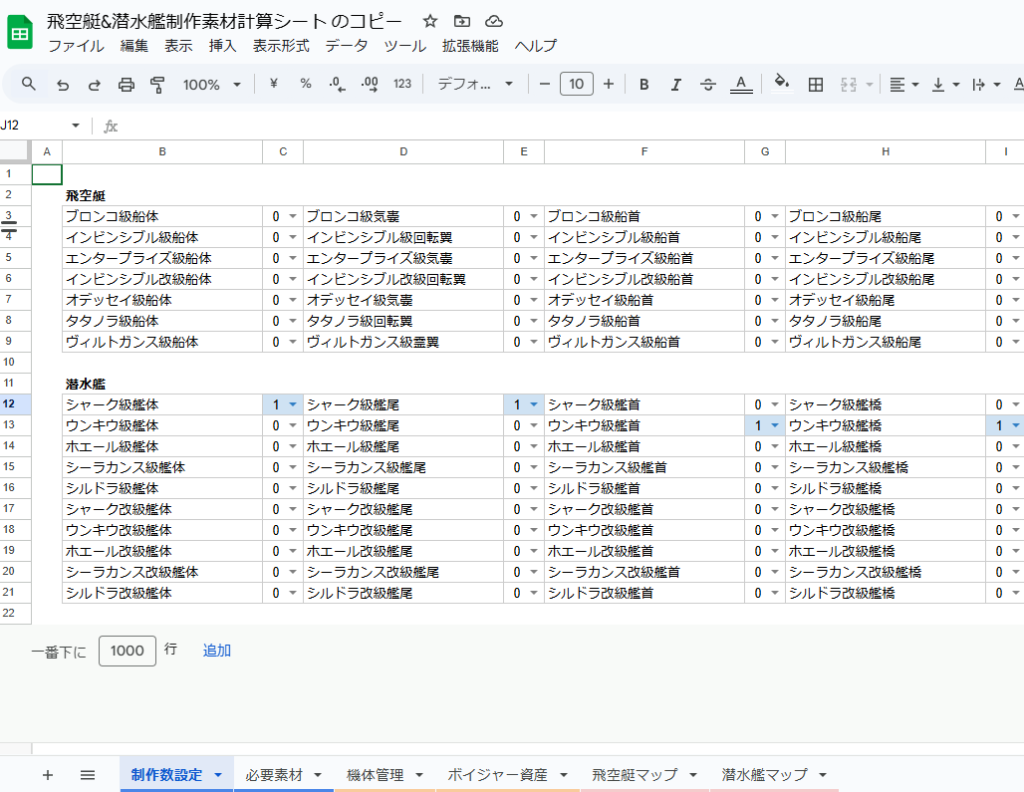Open the データ menu
This screenshot has height=792, width=1024.
pyautogui.click(x=346, y=46)
